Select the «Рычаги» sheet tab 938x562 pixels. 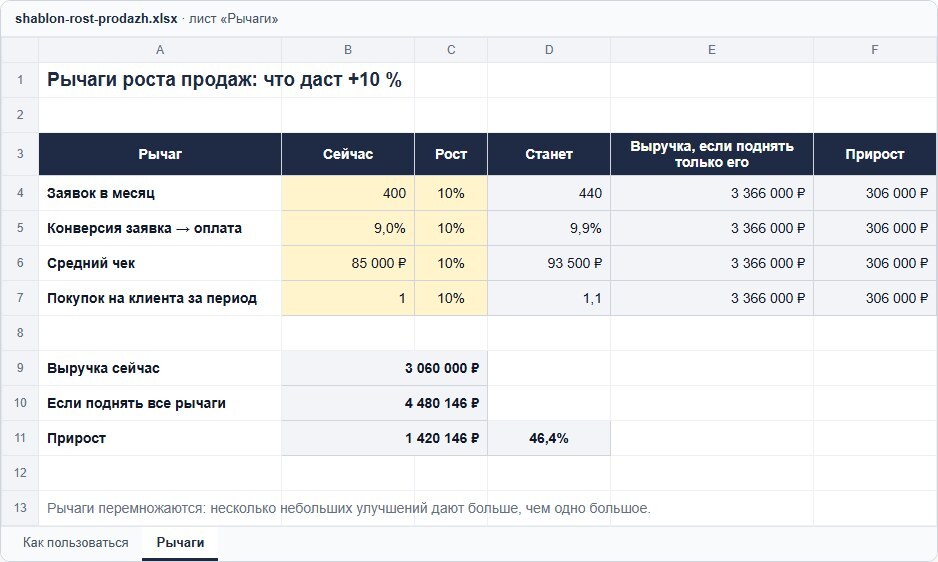pyautogui.click(x=180, y=543)
